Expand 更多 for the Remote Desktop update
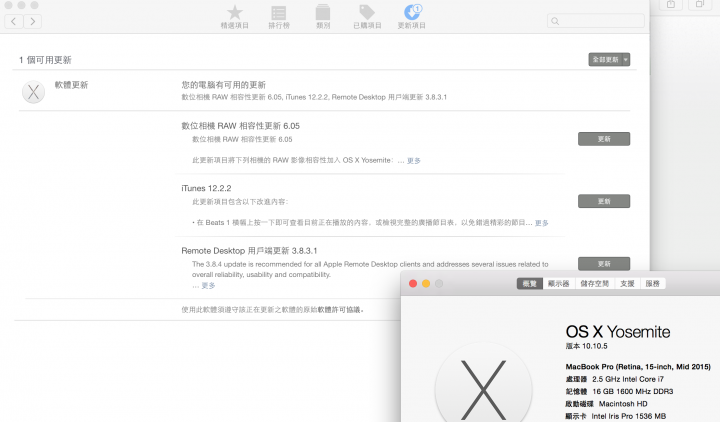This screenshot has height=422, width=720. [208, 286]
